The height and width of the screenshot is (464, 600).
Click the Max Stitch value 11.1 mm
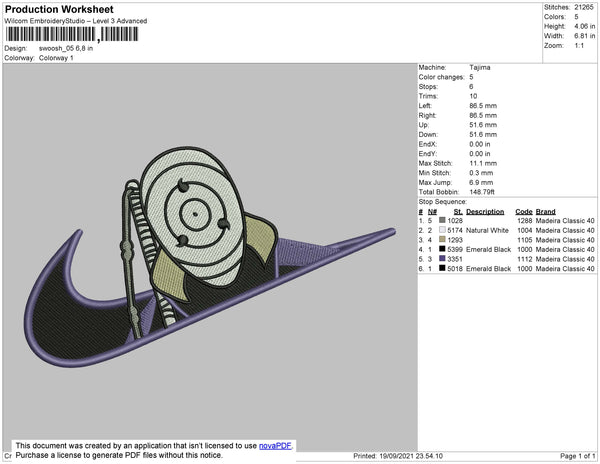[x=482, y=163]
